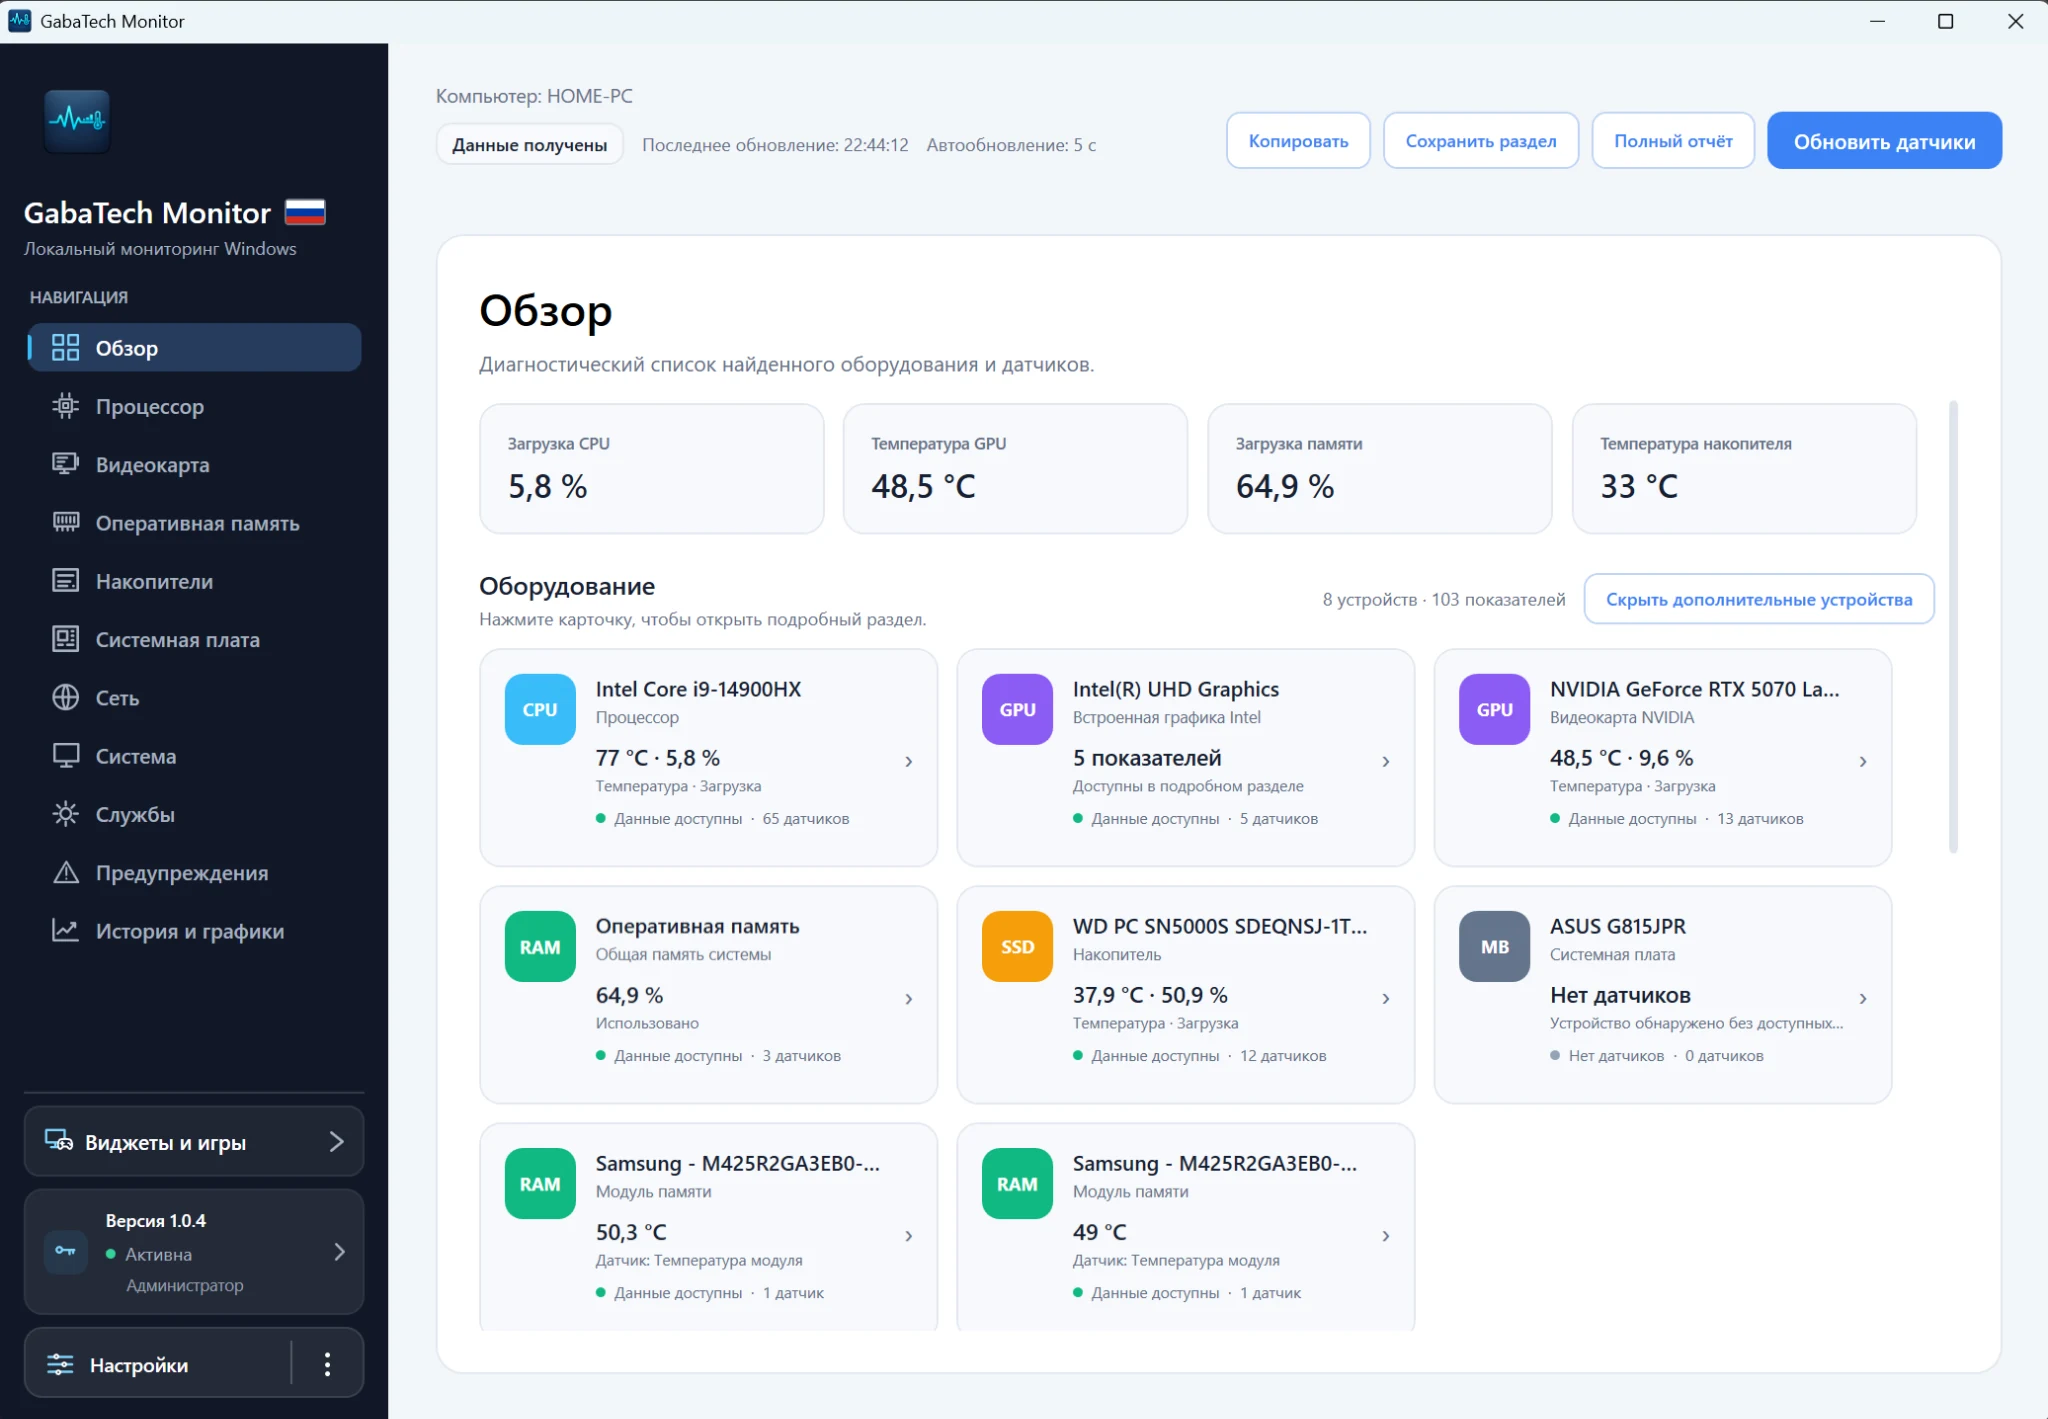Click the Видеокарта icon in navigation

click(x=65, y=464)
